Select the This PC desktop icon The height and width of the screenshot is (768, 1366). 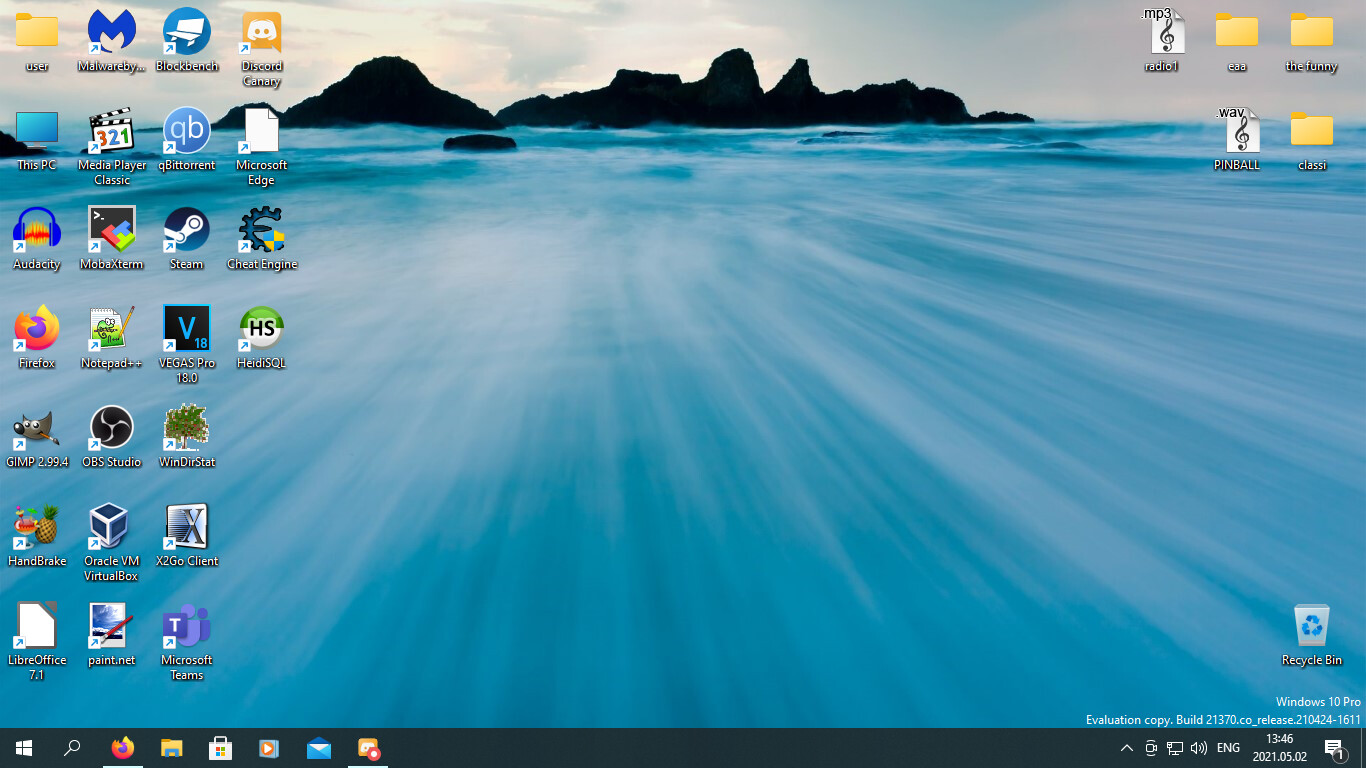click(37, 140)
